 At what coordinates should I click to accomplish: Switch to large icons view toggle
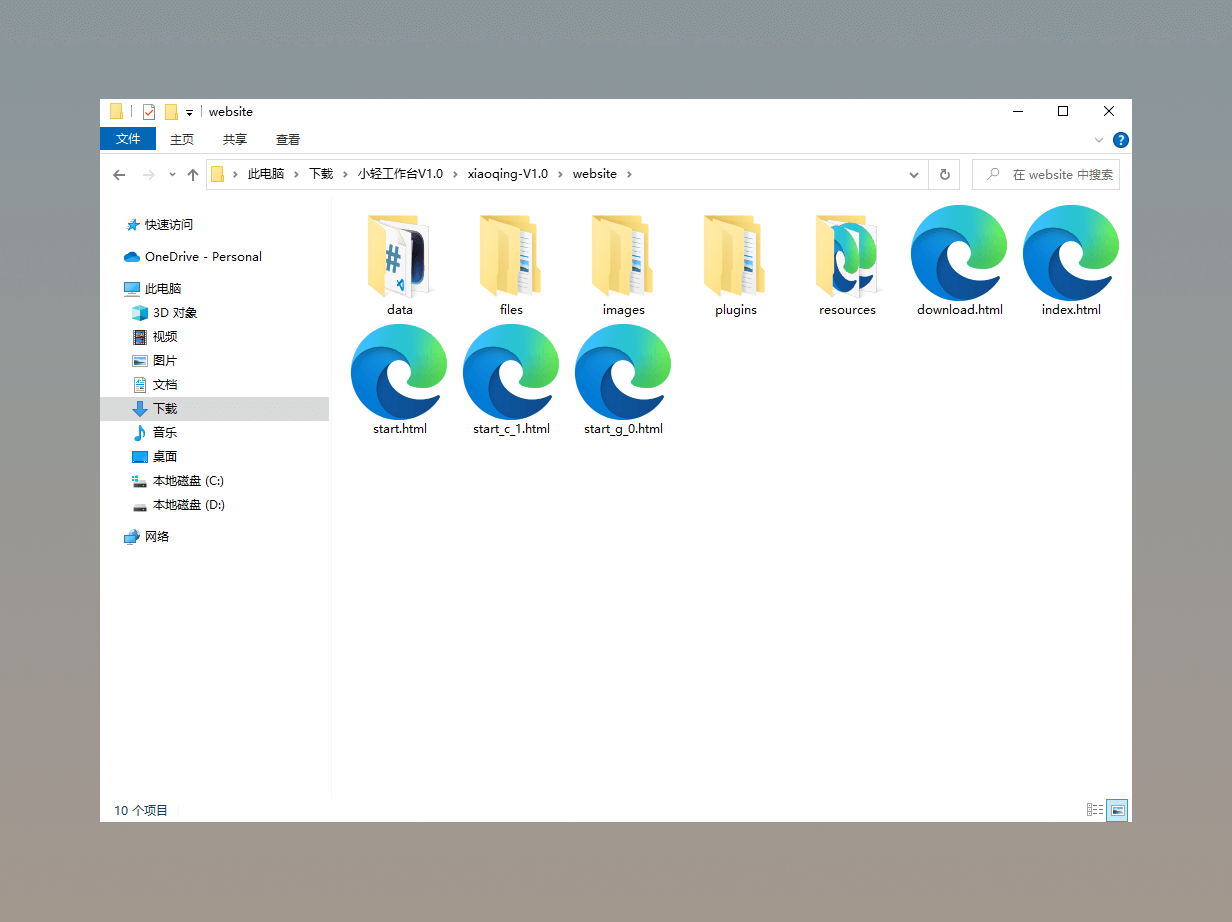click(x=1118, y=810)
